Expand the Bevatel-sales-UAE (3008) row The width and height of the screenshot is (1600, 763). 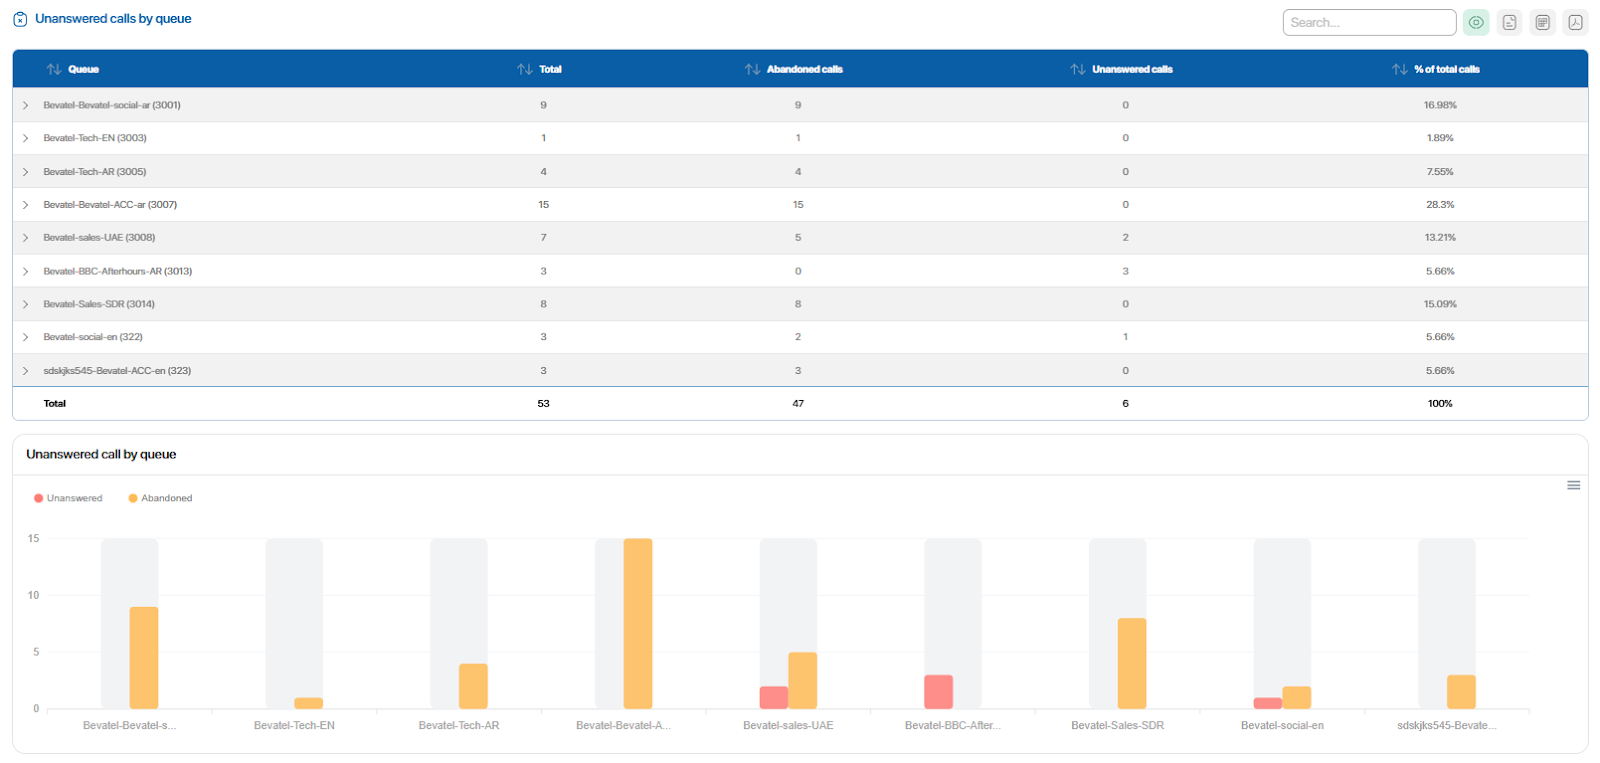tap(26, 238)
